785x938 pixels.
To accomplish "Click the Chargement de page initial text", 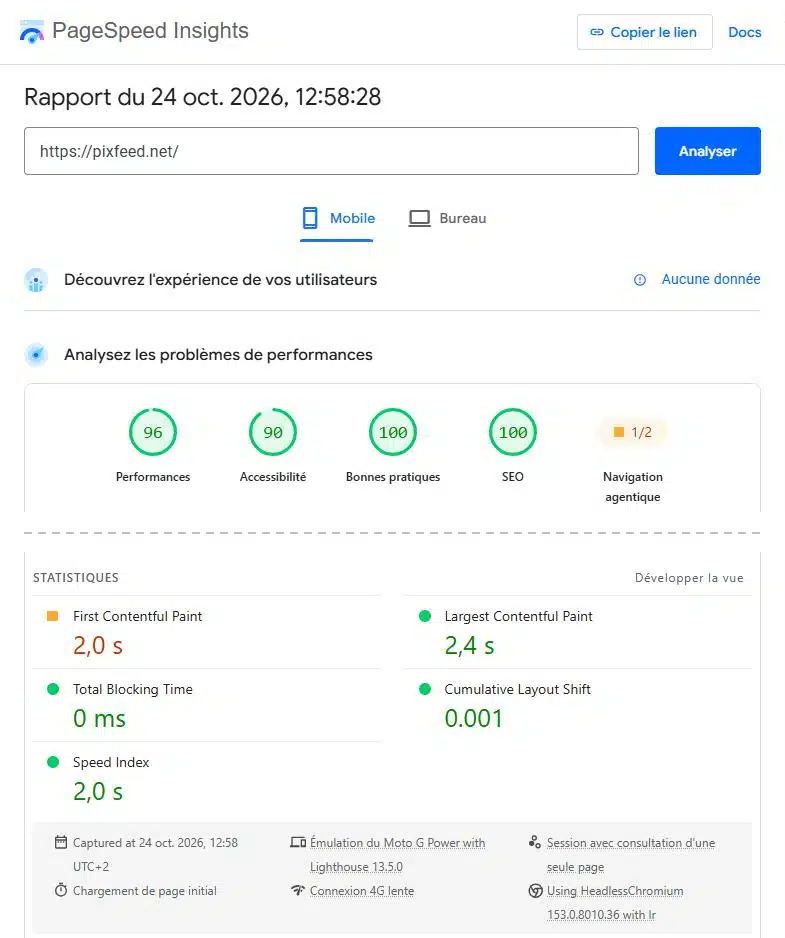I will [x=145, y=891].
